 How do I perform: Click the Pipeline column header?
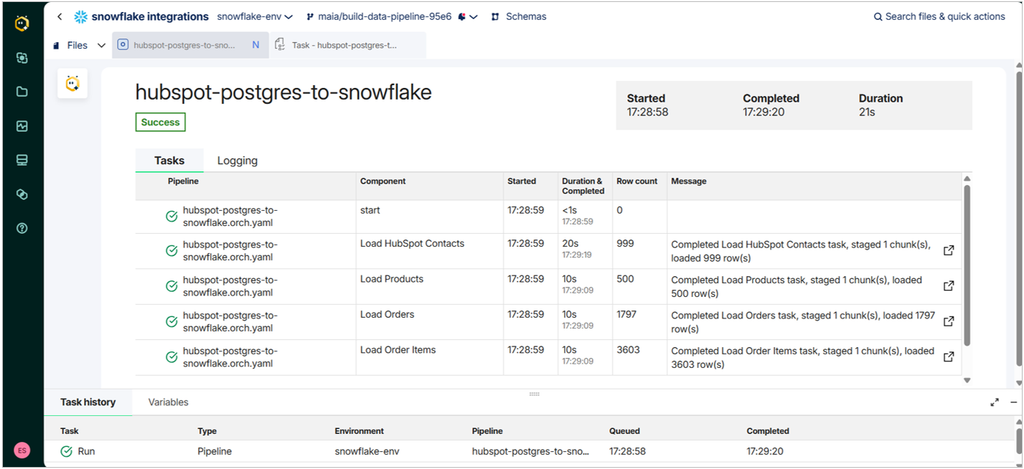(x=183, y=181)
